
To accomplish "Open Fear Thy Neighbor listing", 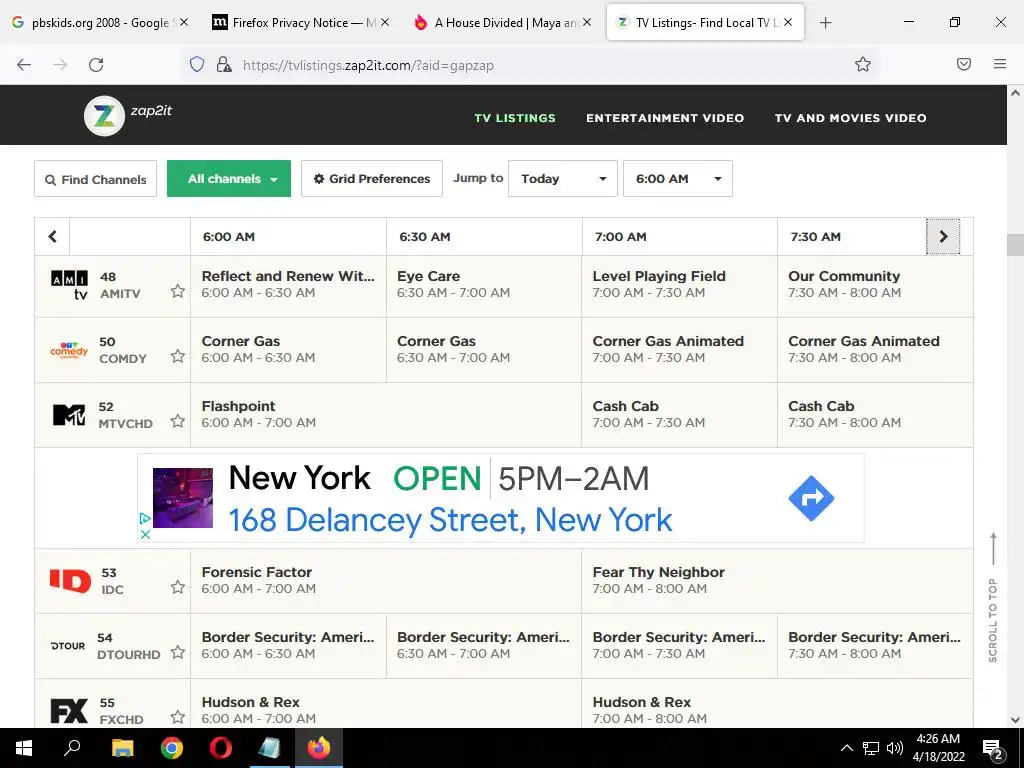I will (777, 581).
